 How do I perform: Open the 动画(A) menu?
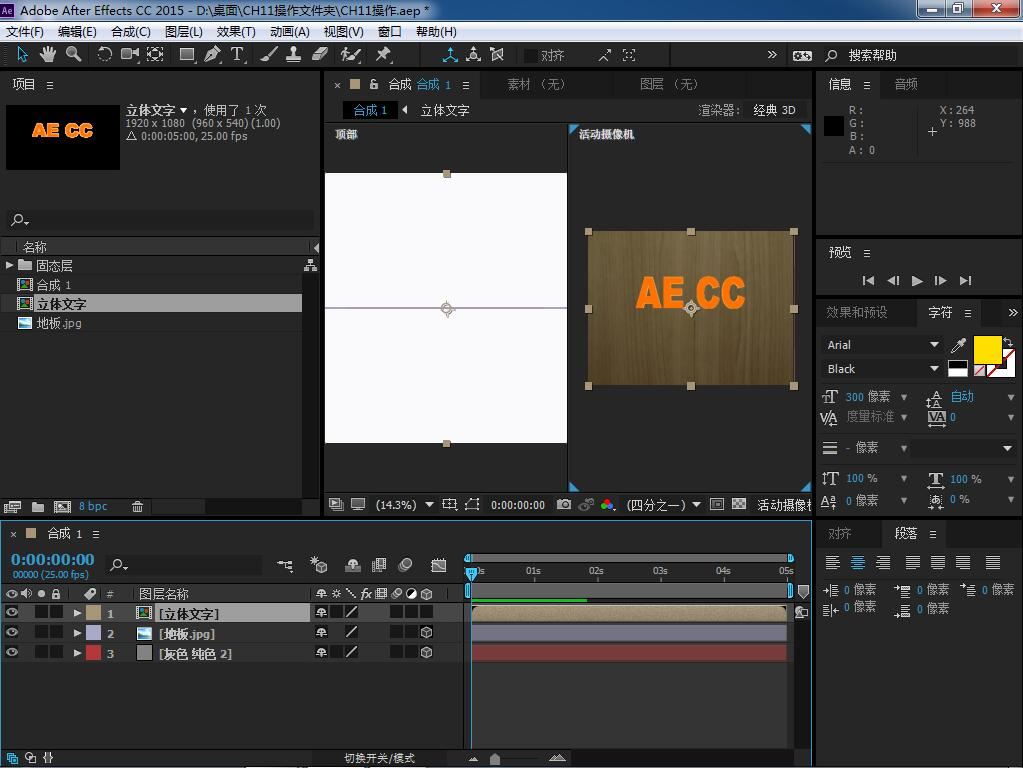click(x=290, y=32)
